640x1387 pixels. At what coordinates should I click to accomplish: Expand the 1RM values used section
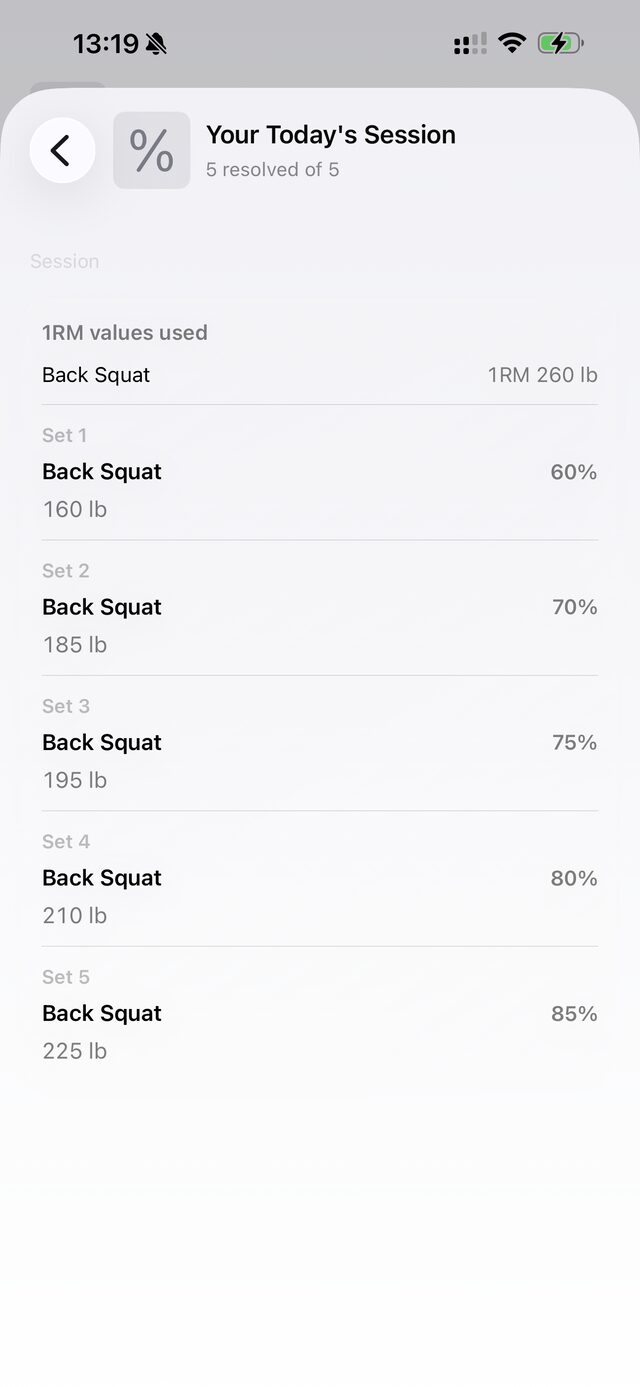[124, 333]
